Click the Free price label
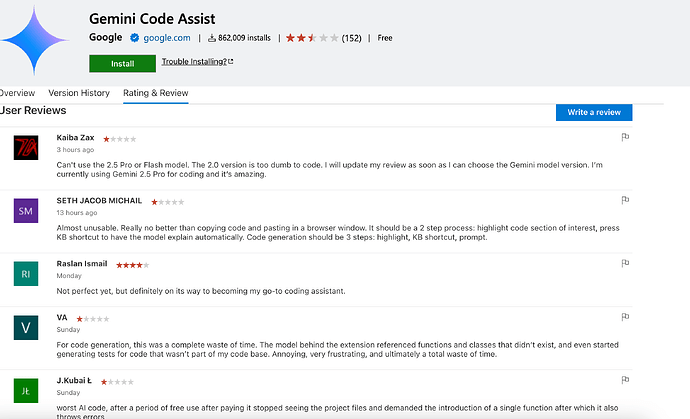Image resolution: width=690 pixels, height=419 pixels. click(385, 38)
